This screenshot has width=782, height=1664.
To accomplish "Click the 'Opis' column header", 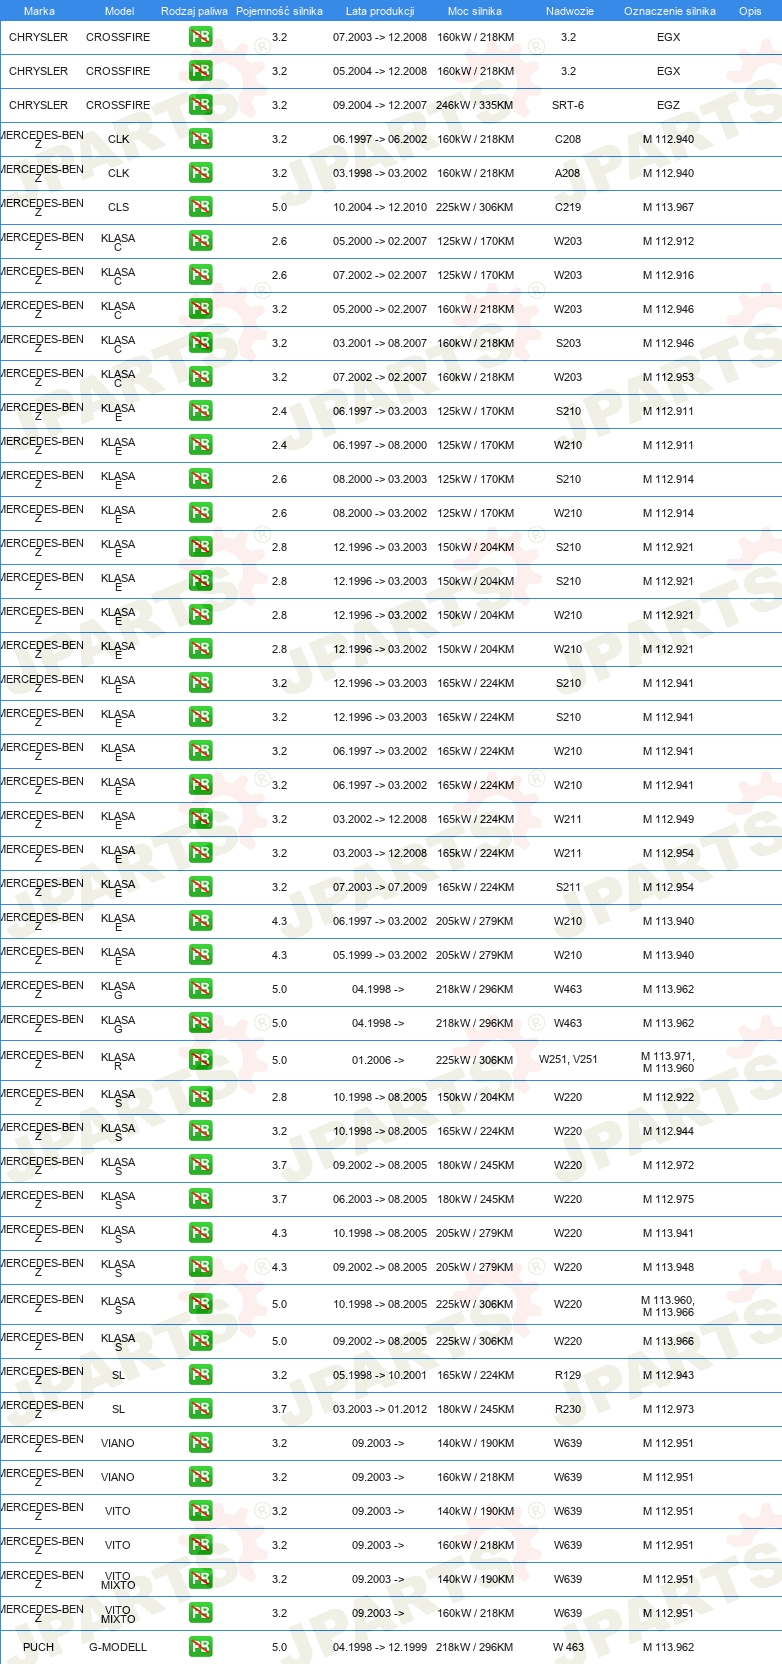I will (750, 11).
